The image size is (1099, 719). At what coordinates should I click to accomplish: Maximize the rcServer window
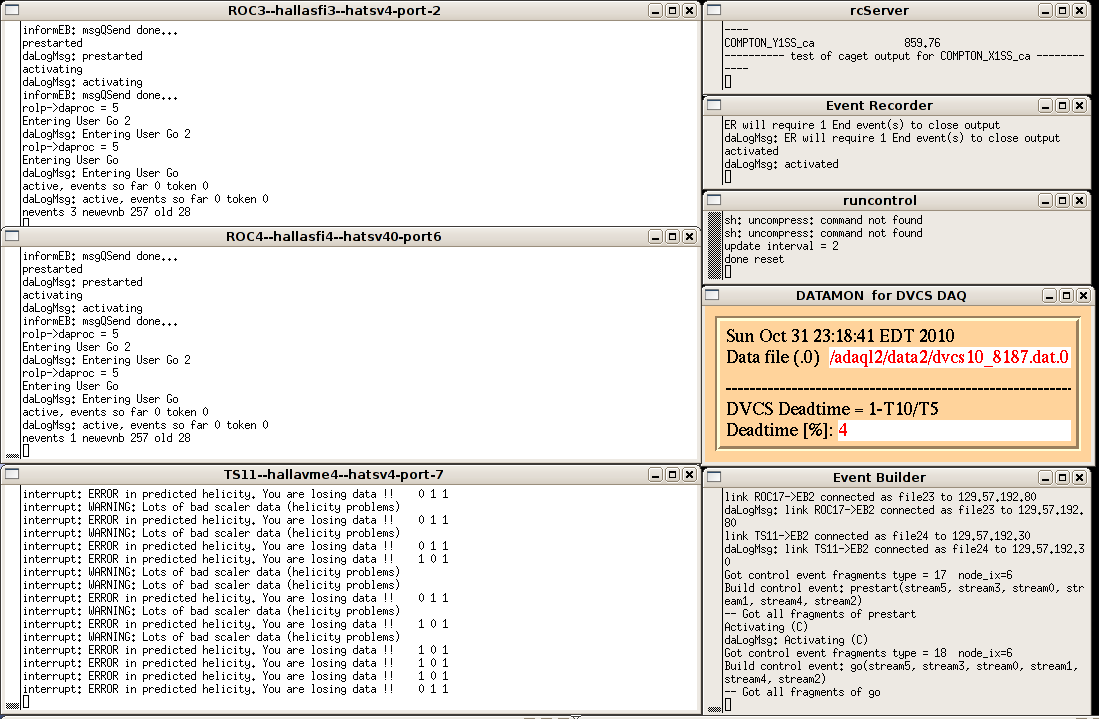(x=1062, y=11)
